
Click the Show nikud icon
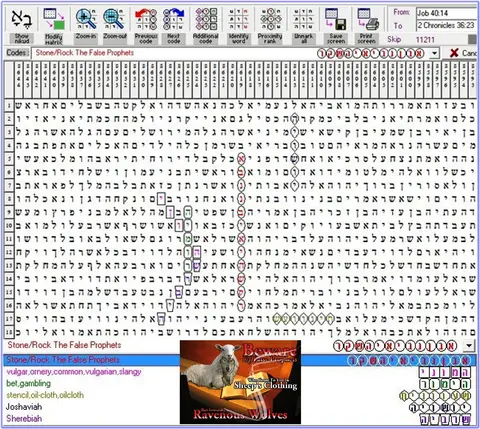click(x=22, y=19)
